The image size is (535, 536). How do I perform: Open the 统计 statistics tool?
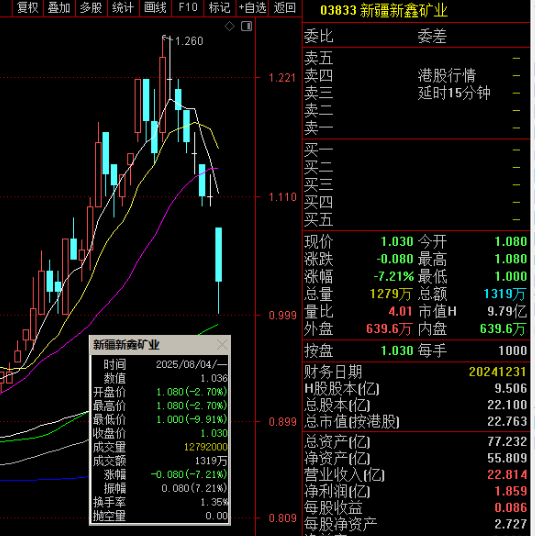pyautogui.click(x=123, y=8)
